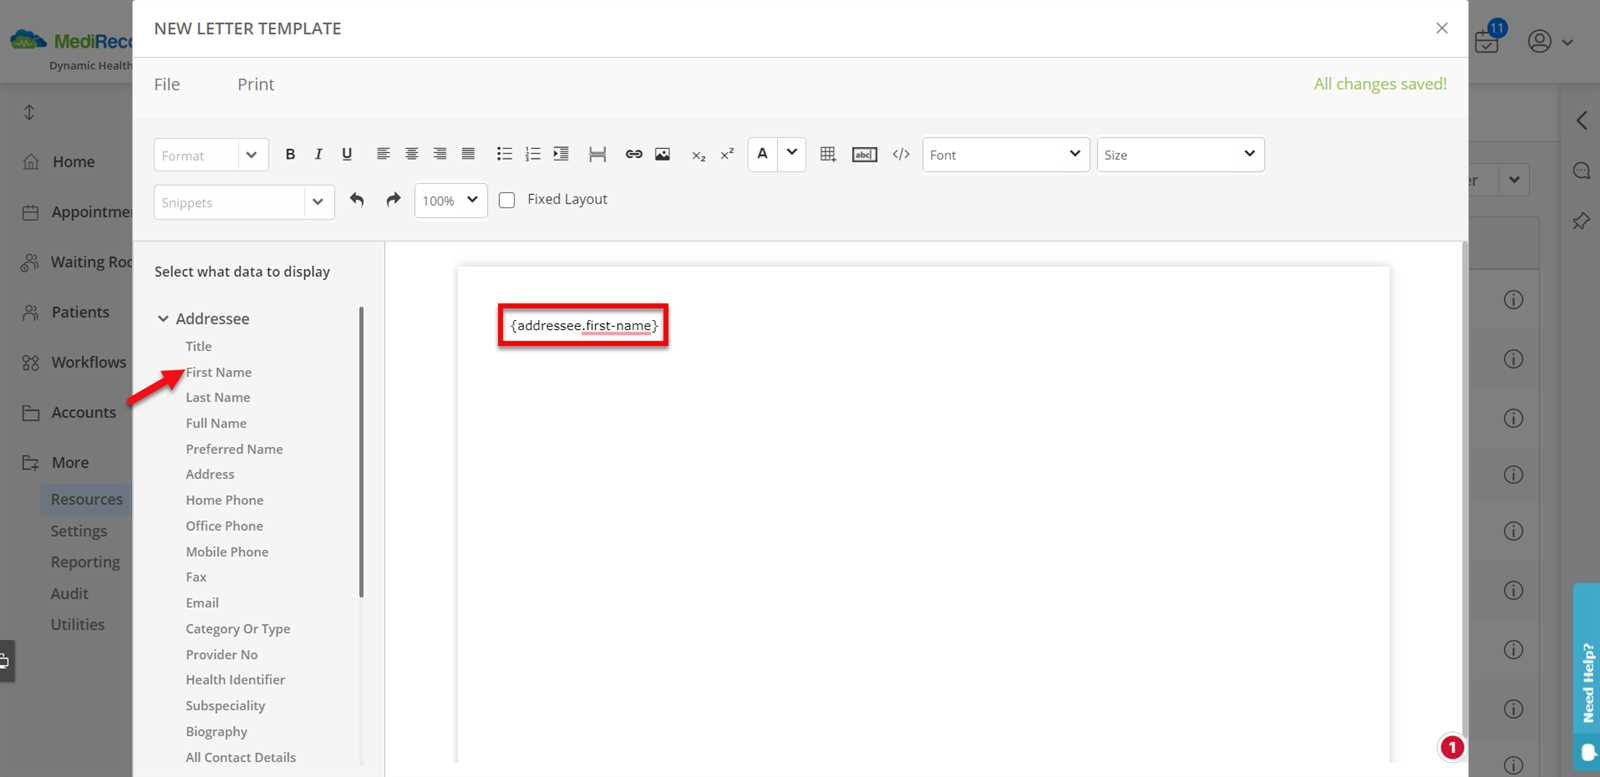Insert Health Identifier field
The width and height of the screenshot is (1600, 777).
[x=235, y=680]
